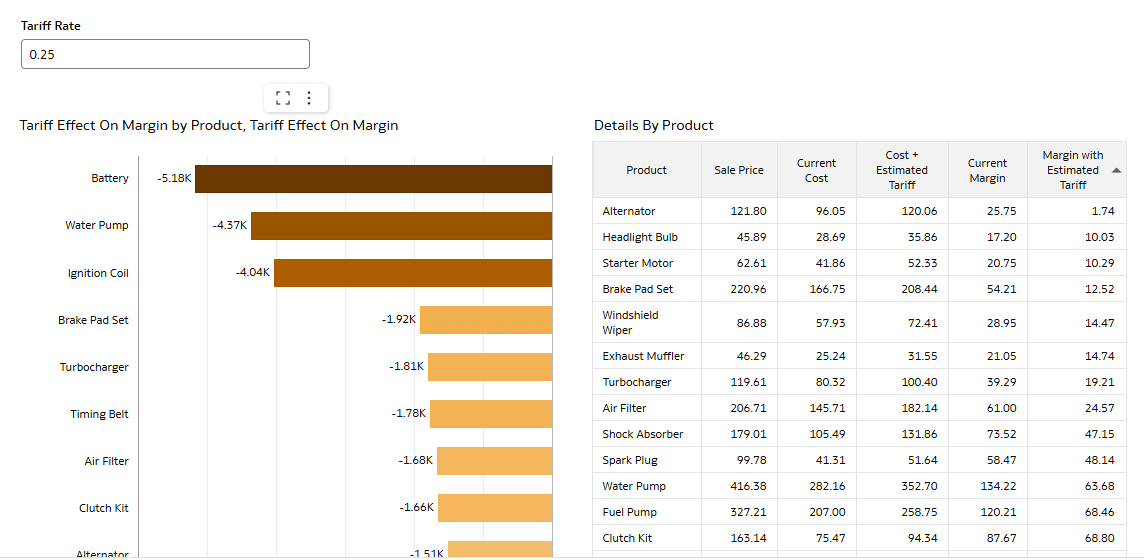
Task: Click the Tariff Rate input field
Action: [165, 54]
